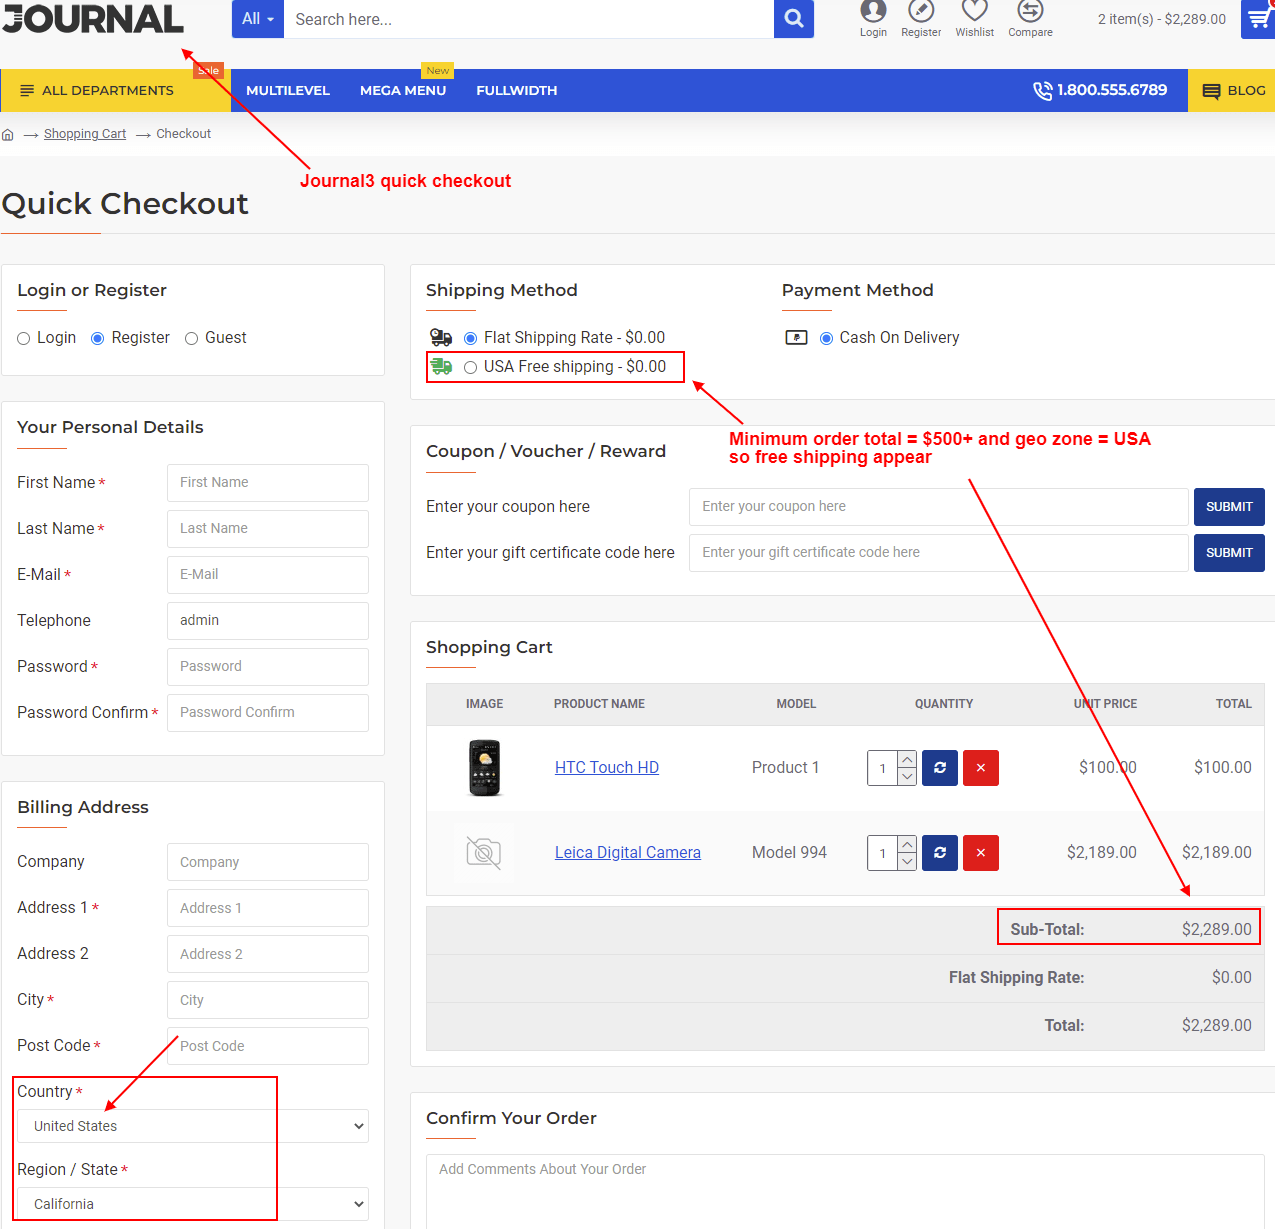This screenshot has width=1275, height=1229.
Task: Remove HTC Touch HD with the red X
Action: [x=980, y=767]
